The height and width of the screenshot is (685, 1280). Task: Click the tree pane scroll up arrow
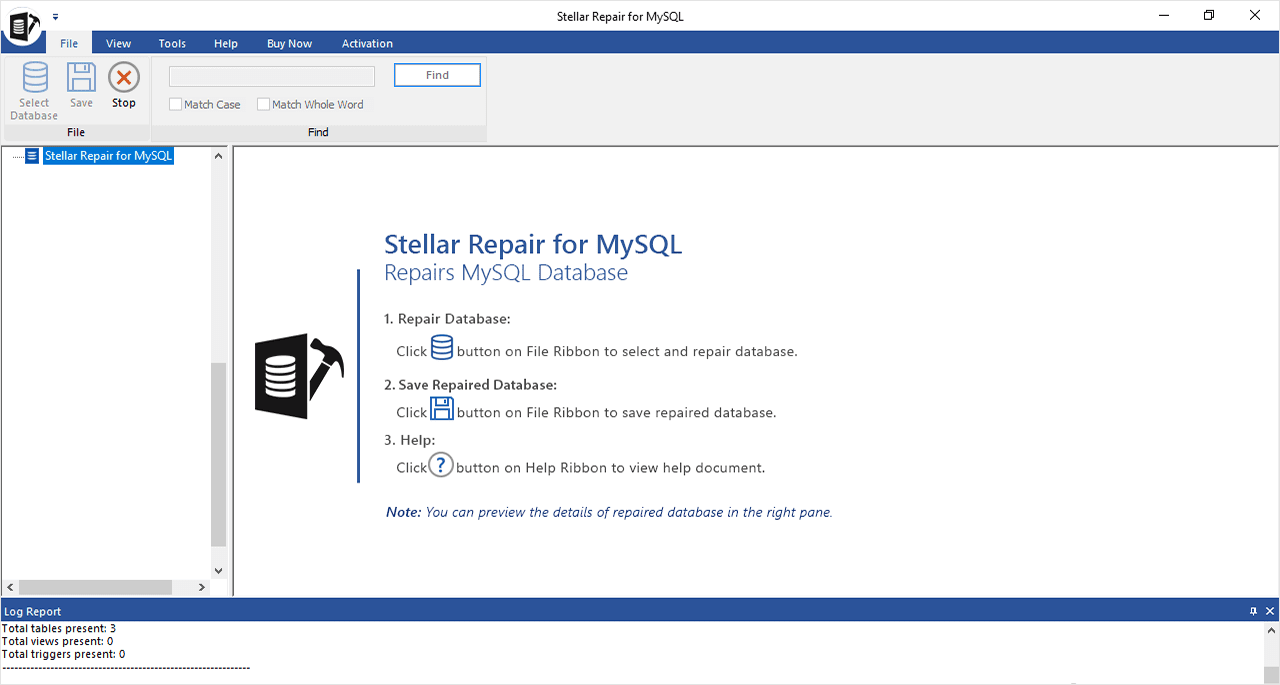pos(219,156)
